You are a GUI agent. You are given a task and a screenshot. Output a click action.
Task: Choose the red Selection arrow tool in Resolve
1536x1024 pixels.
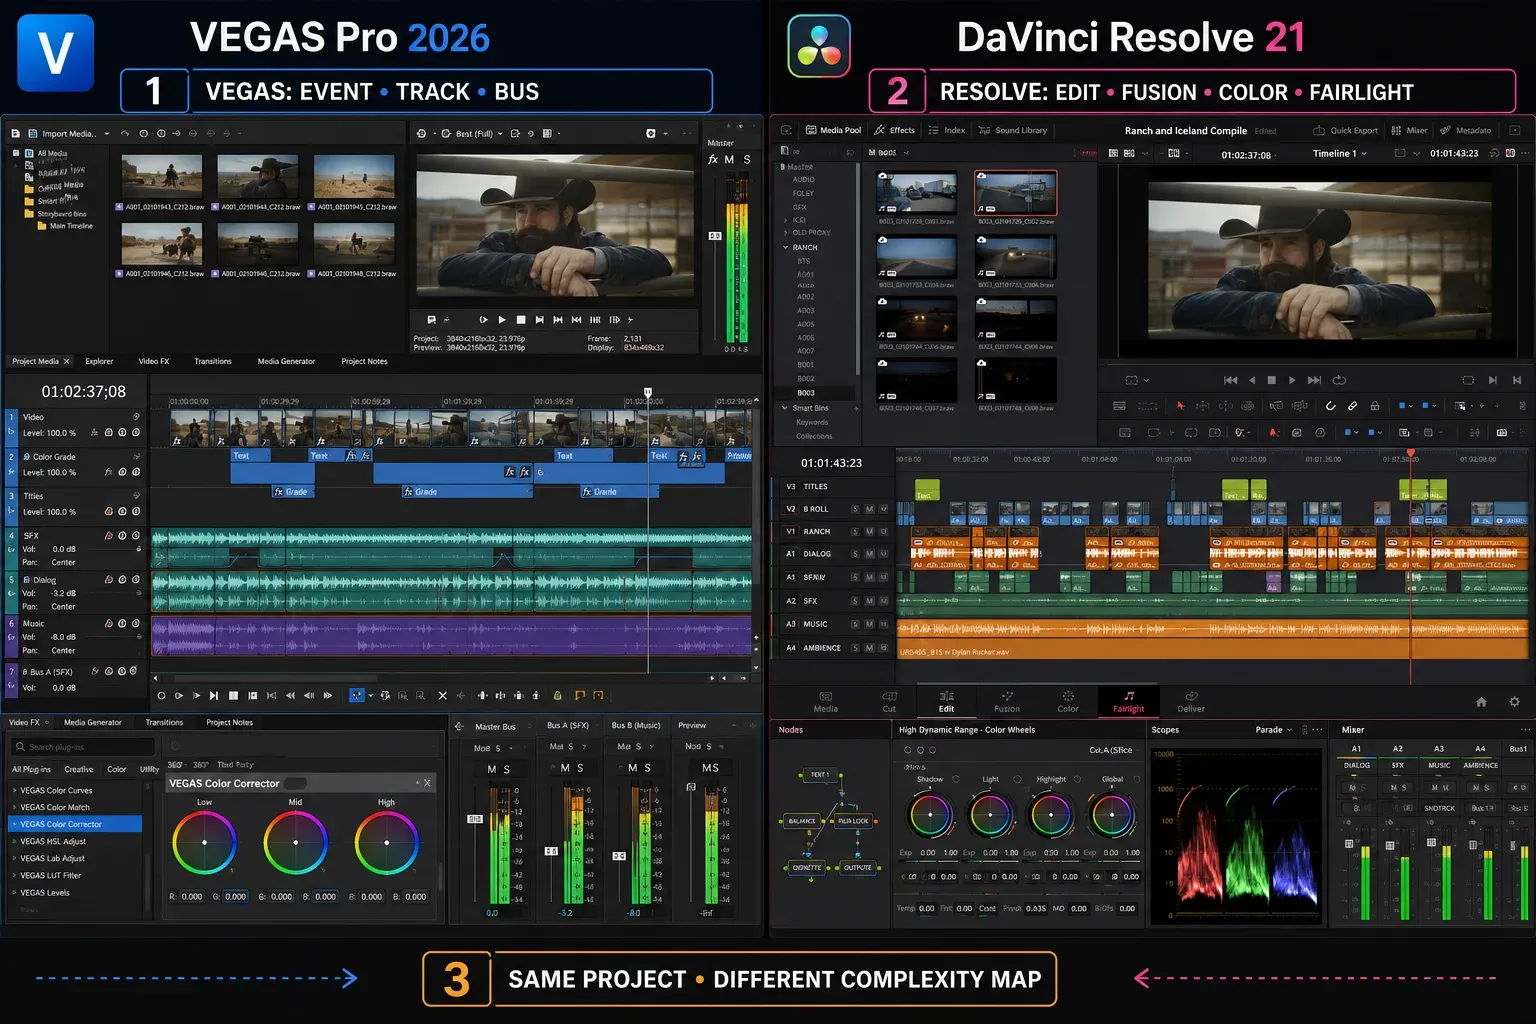[x=1181, y=406]
